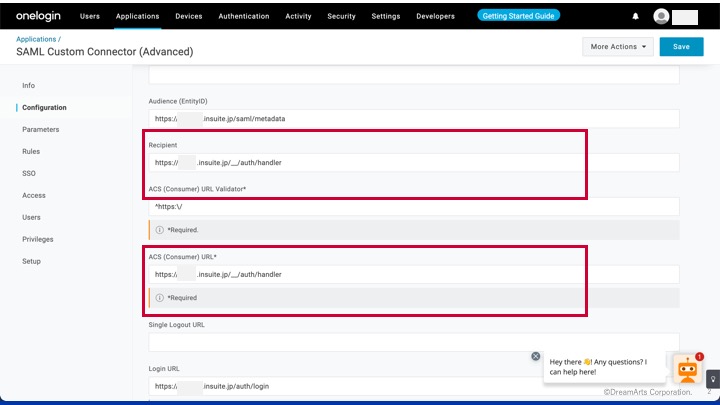
Task: Click info icon beside ACS URL '*Required' note
Action: click(x=159, y=298)
